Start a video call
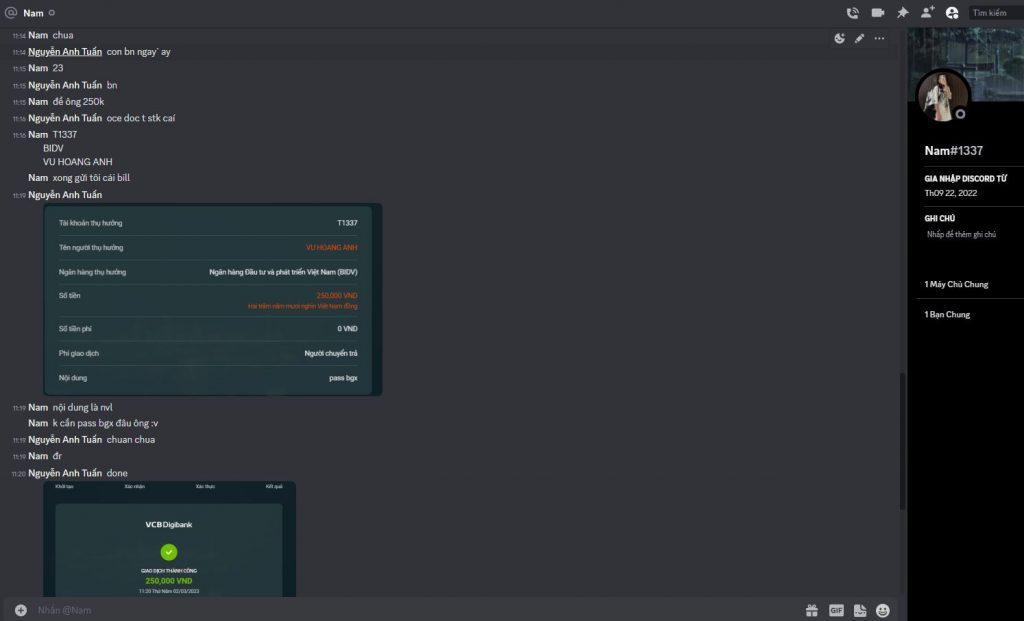This screenshot has width=1024, height=621. pyautogui.click(x=877, y=13)
